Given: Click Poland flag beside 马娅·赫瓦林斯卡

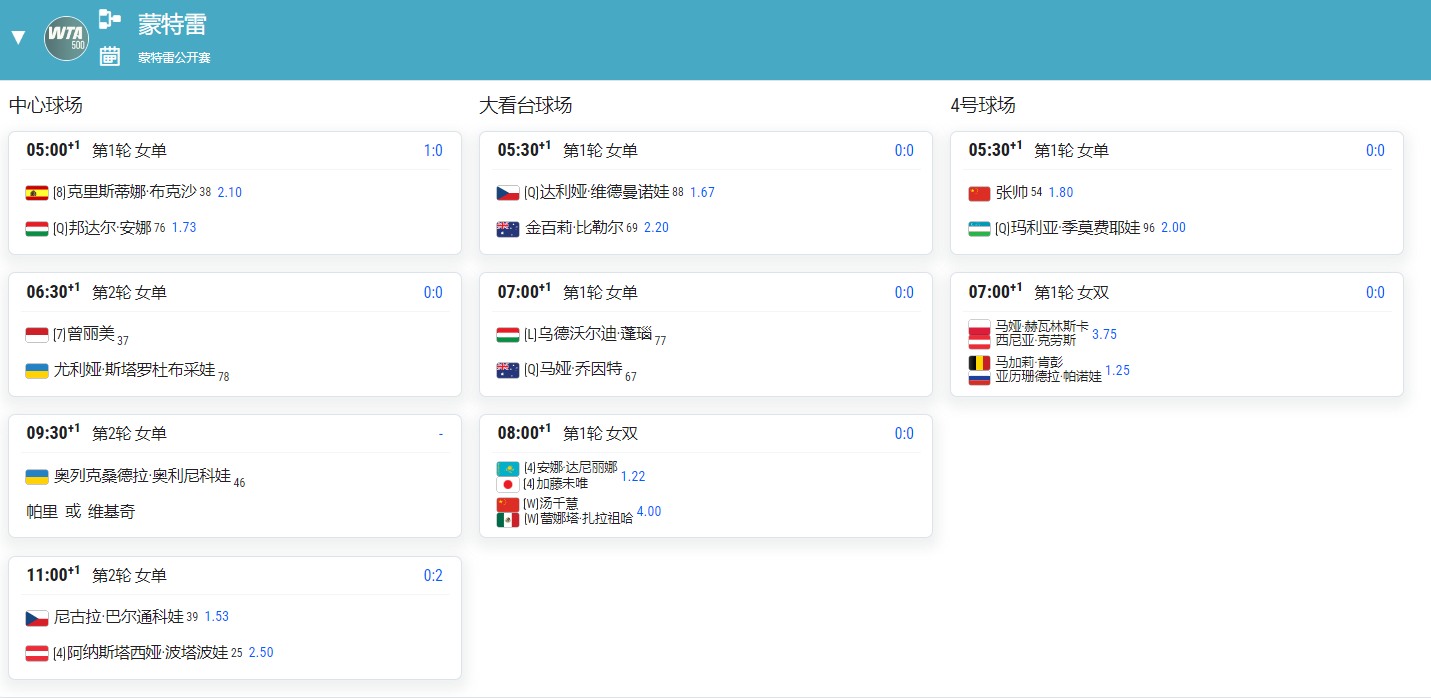Looking at the screenshot, I should point(979,327).
